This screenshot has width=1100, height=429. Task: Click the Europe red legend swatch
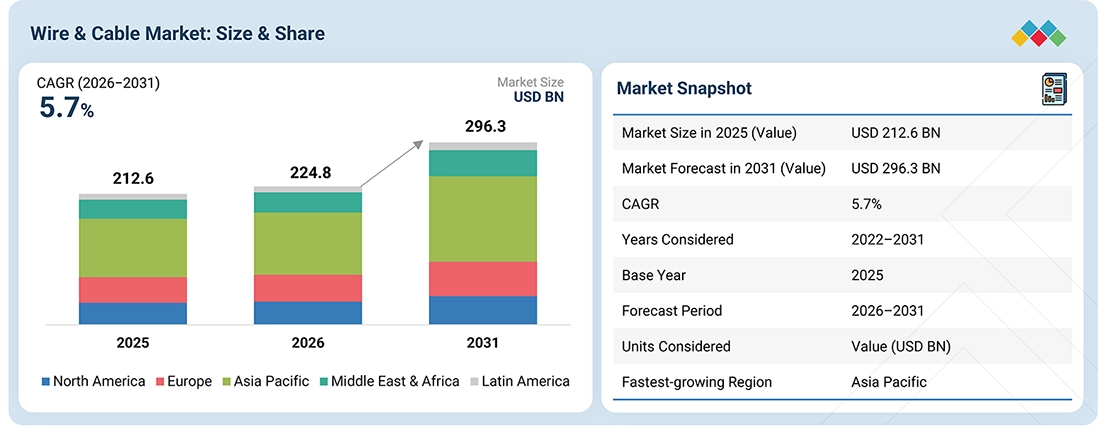[161, 382]
